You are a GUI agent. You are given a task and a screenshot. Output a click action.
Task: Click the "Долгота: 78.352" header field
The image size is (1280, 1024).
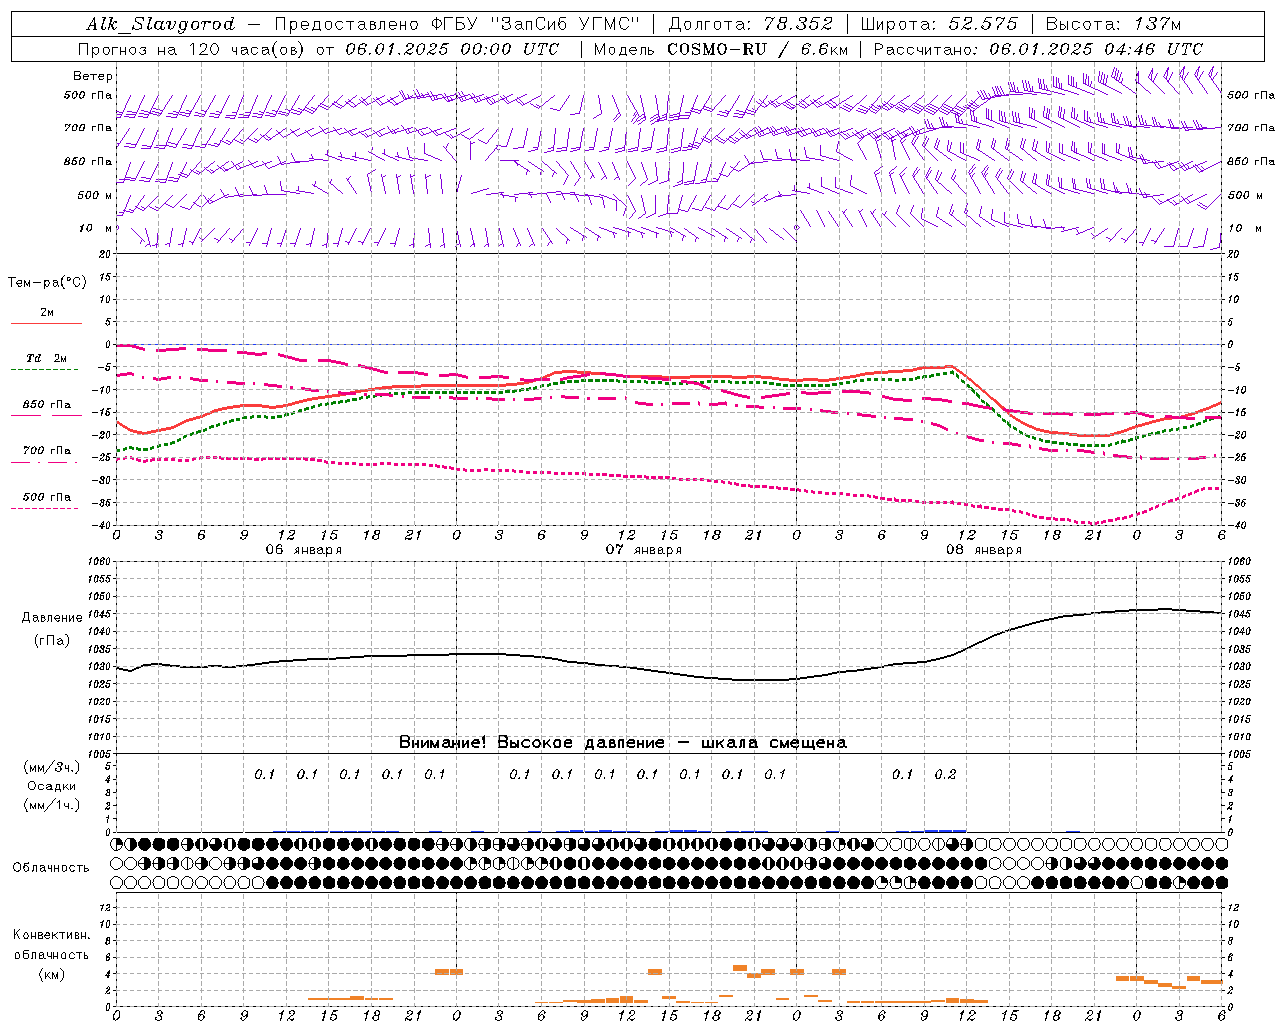coord(749,24)
